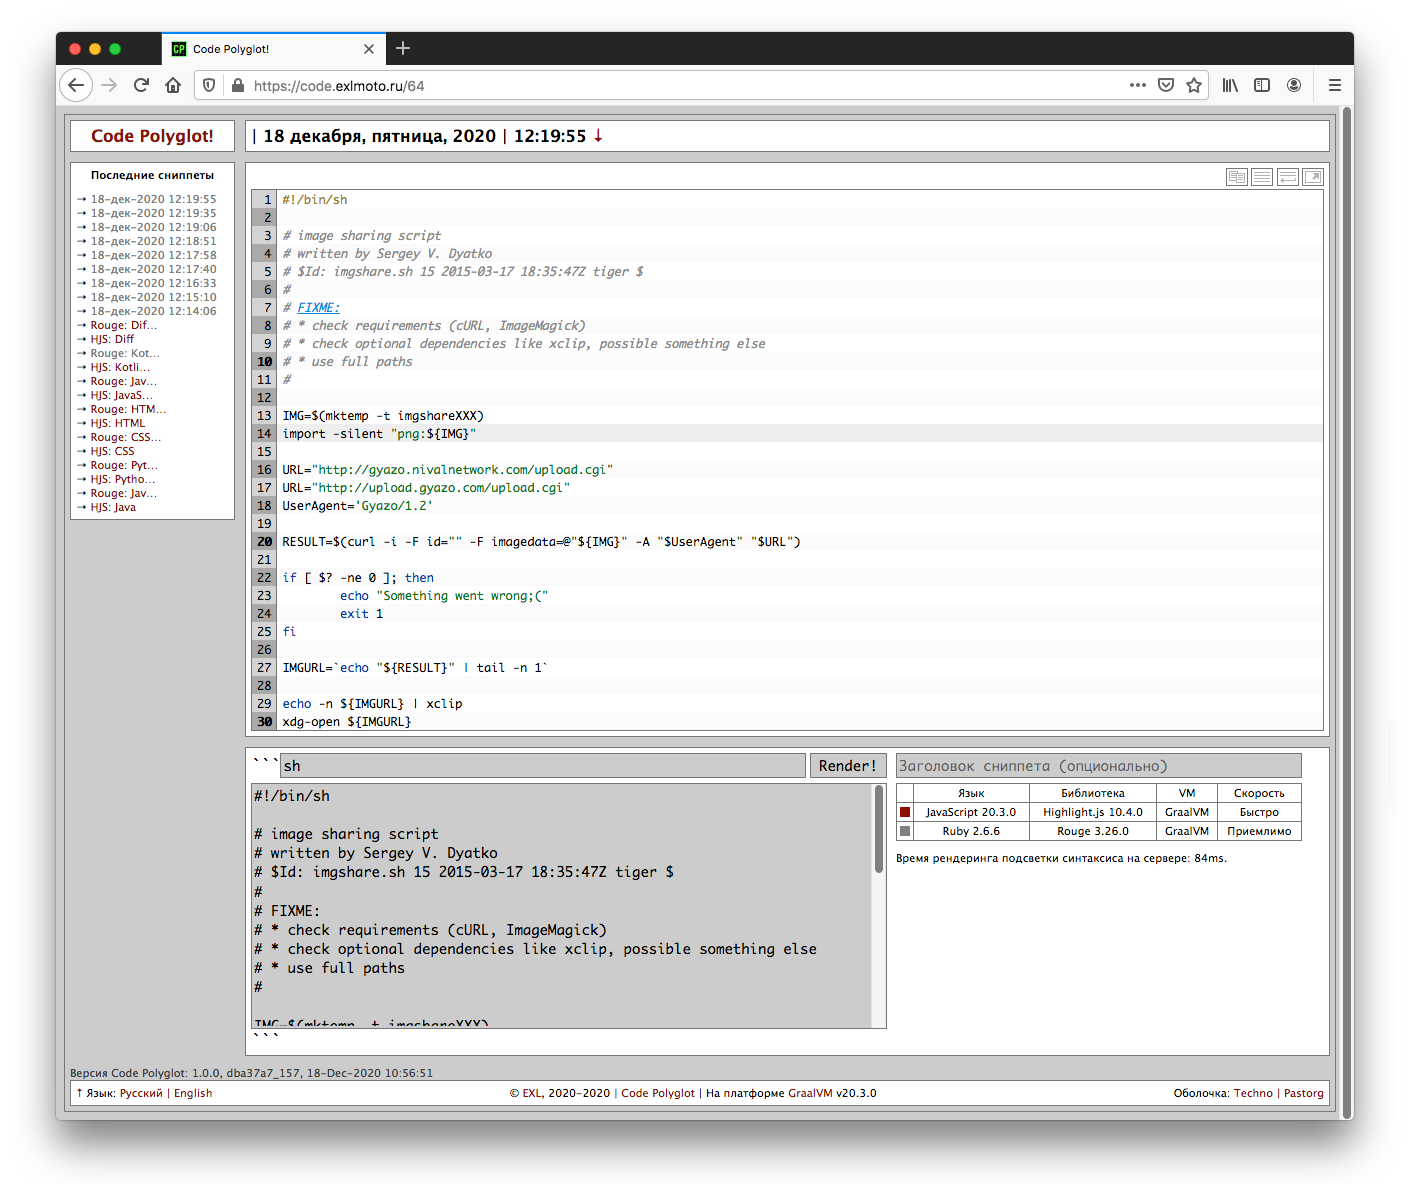Open the 'HJS: Diff' snippet

pyautogui.click(x=112, y=339)
